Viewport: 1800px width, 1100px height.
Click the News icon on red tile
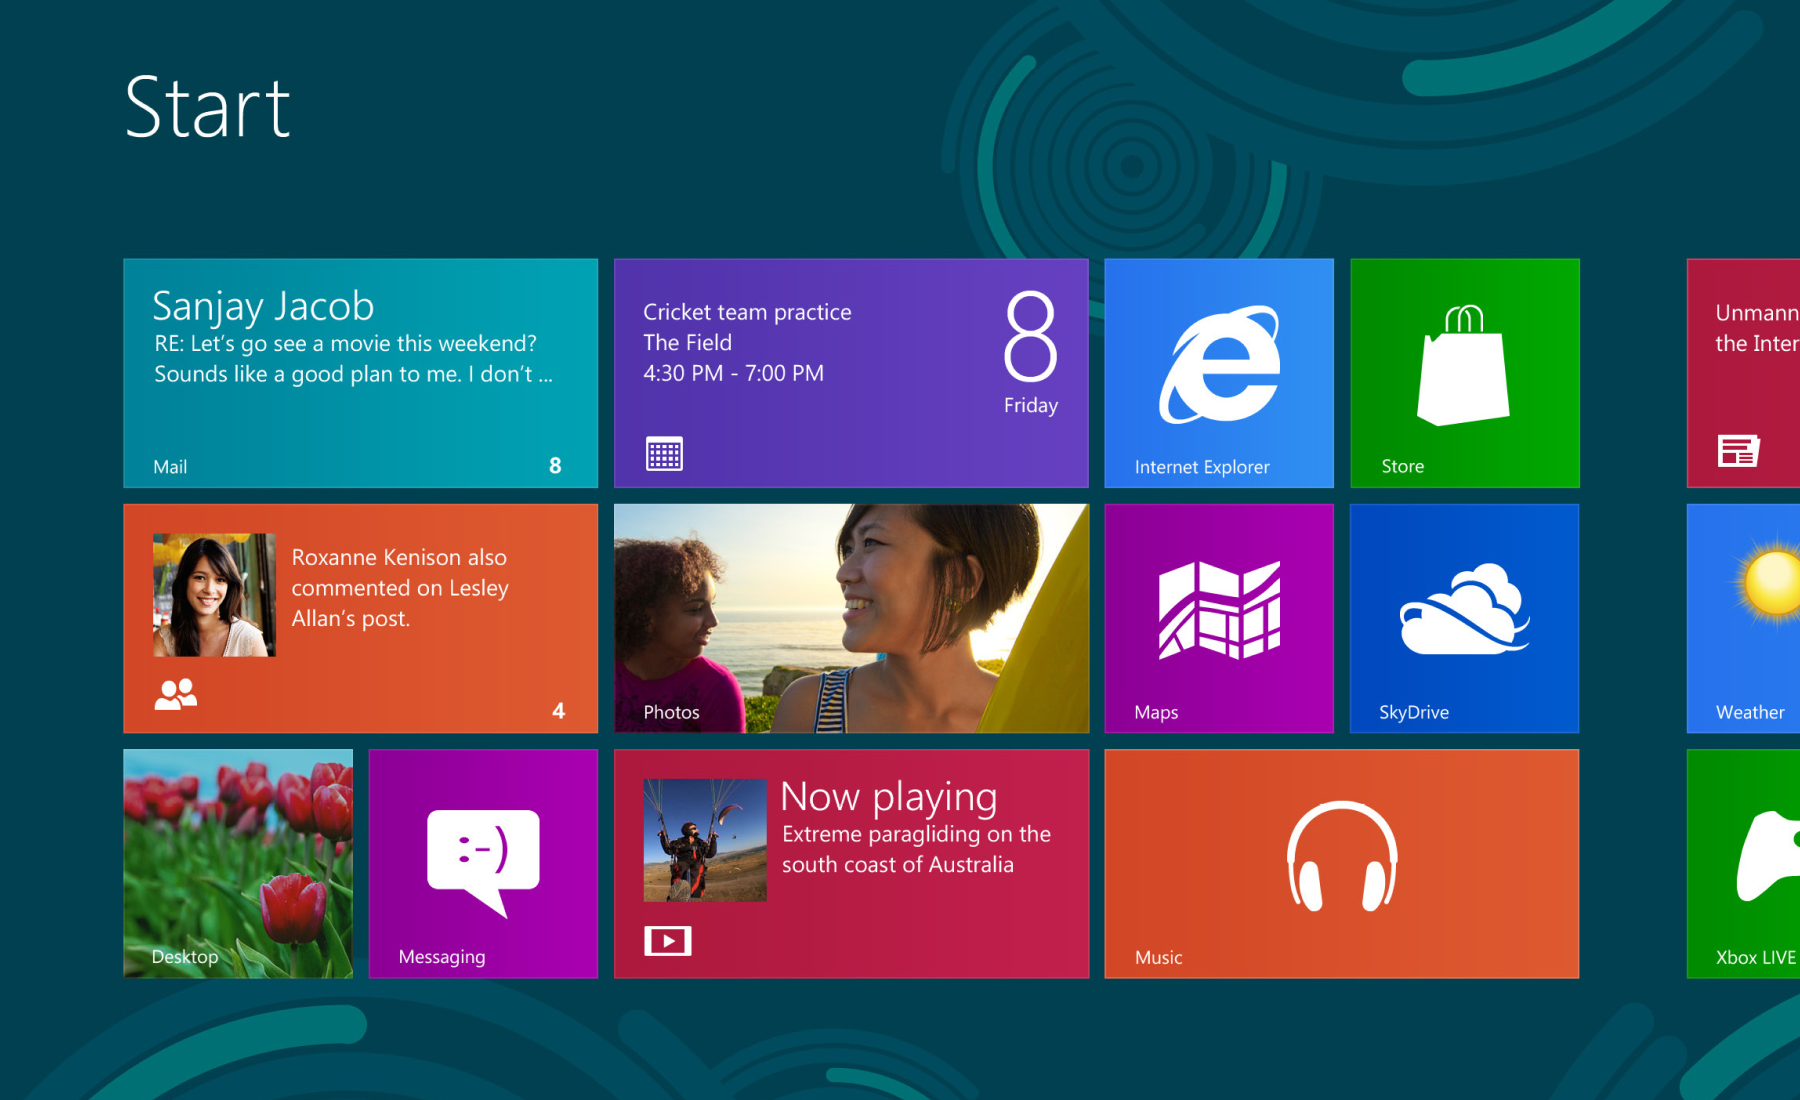tap(1739, 451)
